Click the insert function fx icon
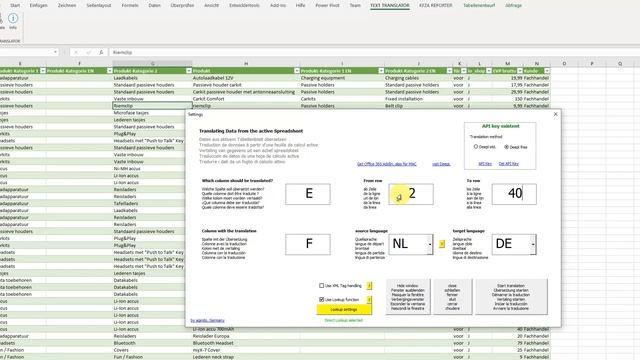This screenshot has height=360, width=640. coord(101,52)
